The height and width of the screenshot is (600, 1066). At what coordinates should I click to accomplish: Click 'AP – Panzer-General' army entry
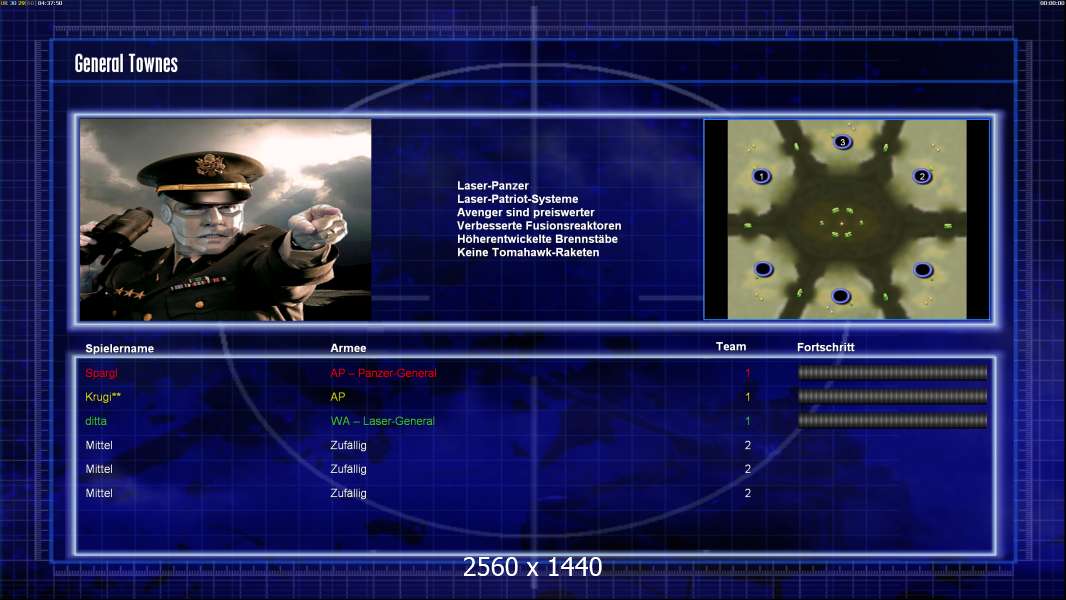click(x=383, y=373)
